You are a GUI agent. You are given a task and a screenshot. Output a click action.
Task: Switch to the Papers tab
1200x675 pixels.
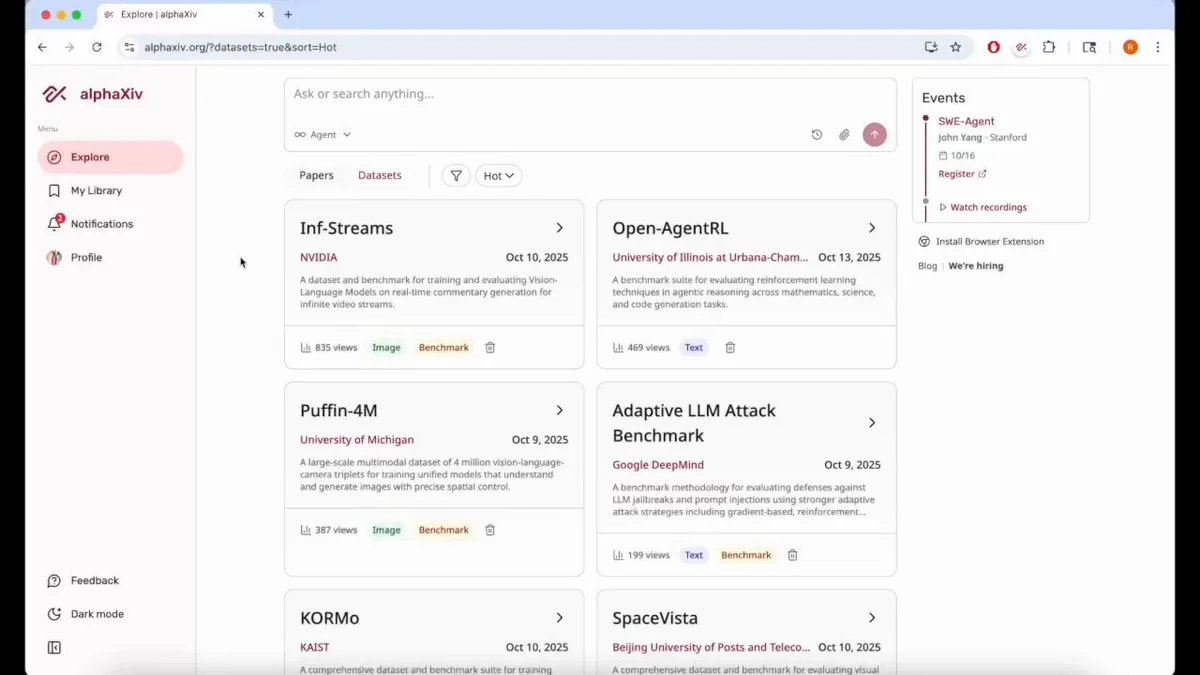316,175
